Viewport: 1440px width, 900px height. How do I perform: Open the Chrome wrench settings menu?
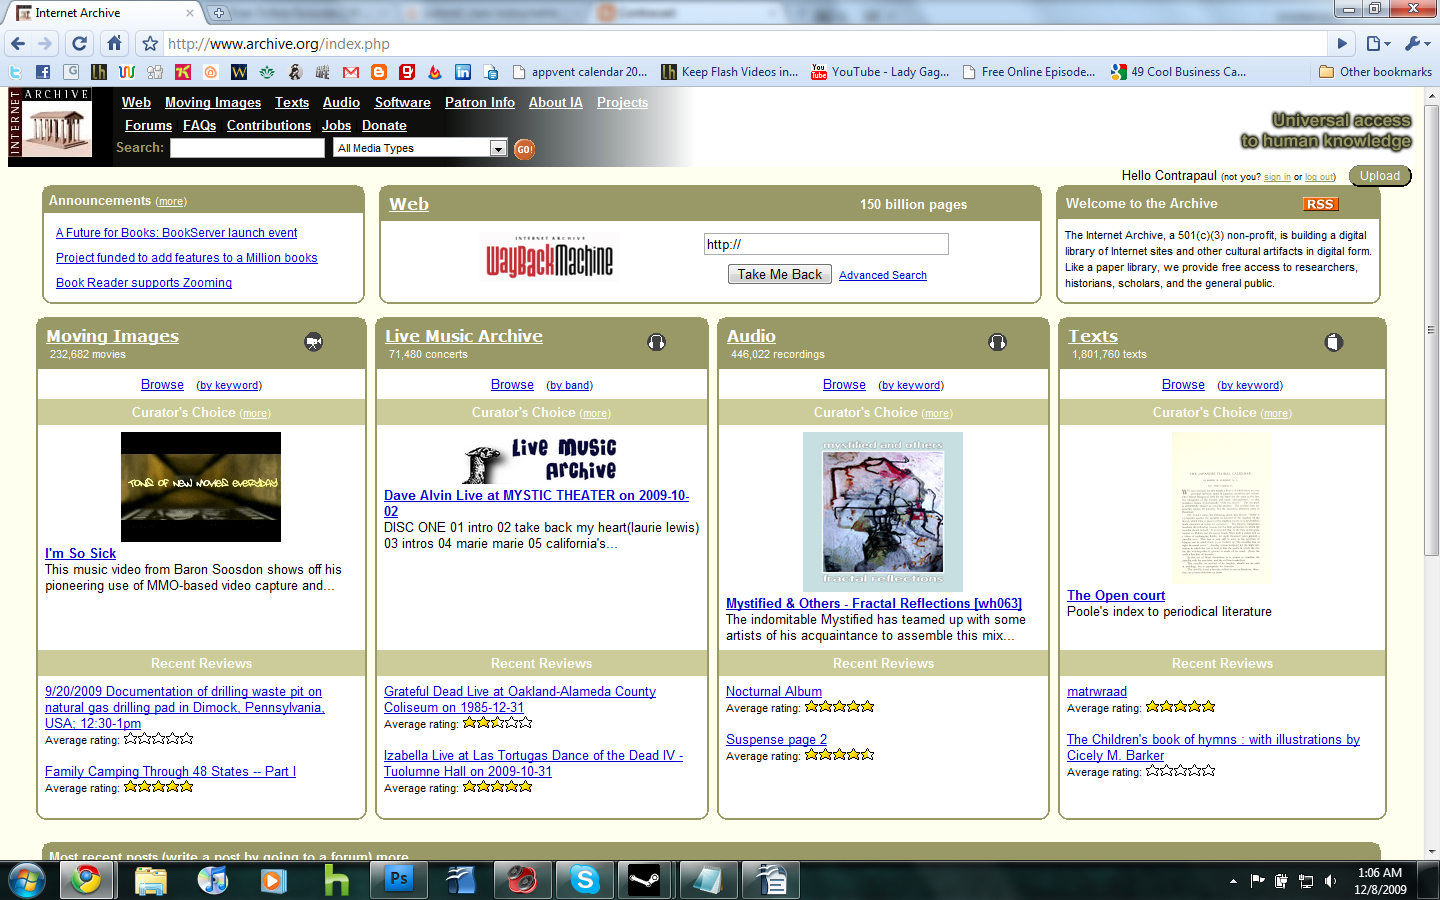coord(1417,44)
